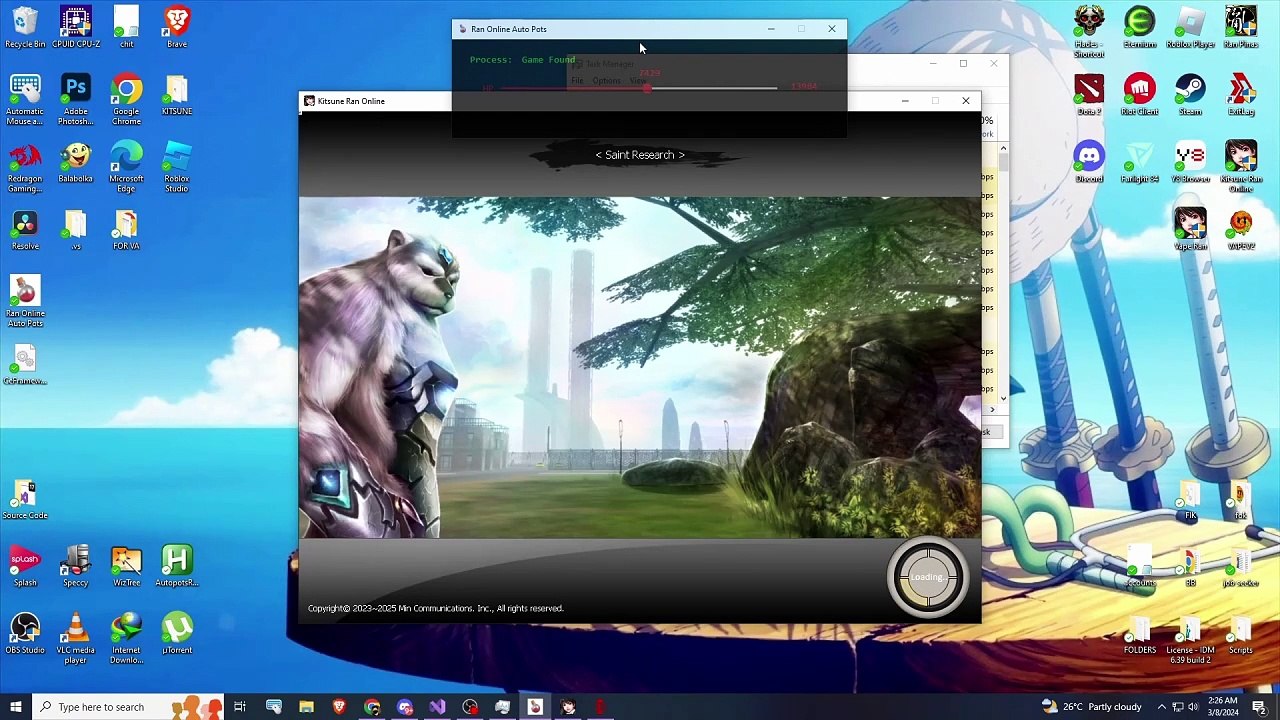Open the Windows Start menu

pos(15,707)
